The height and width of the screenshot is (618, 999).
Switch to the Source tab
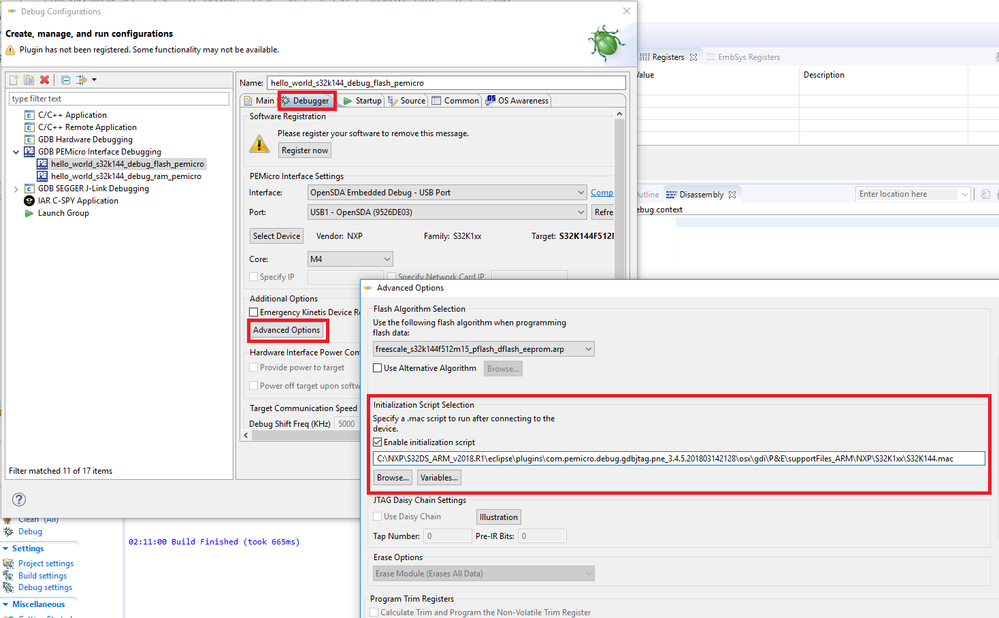[x=406, y=101]
